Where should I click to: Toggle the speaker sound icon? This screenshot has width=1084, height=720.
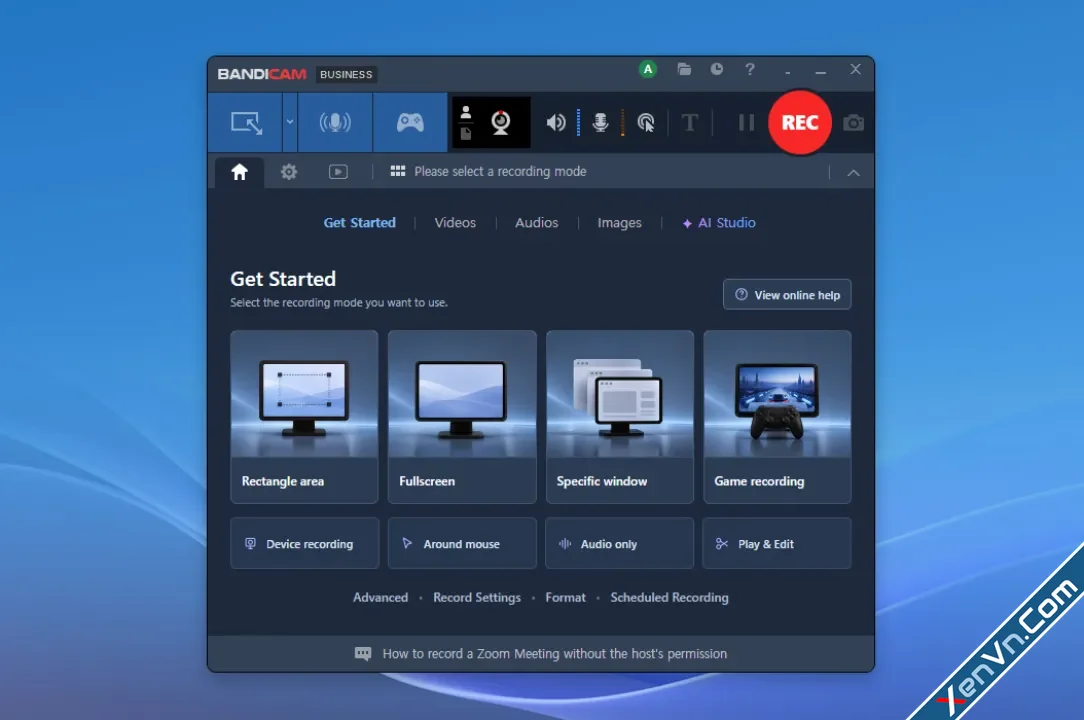pos(556,123)
